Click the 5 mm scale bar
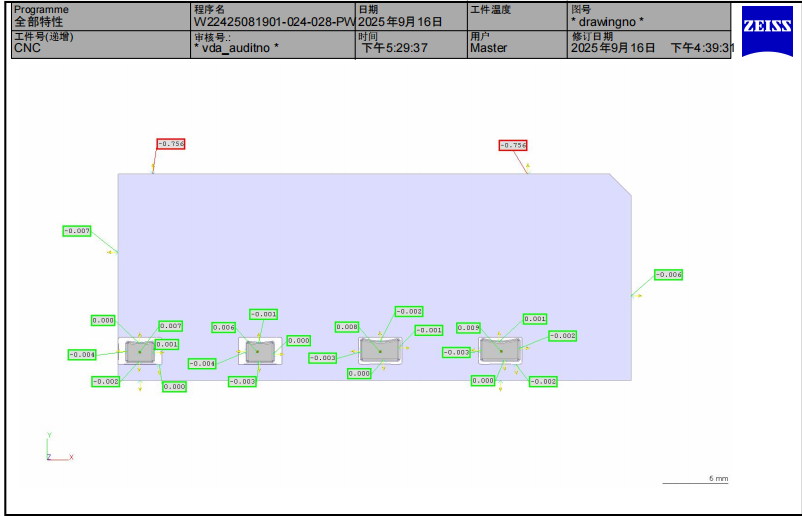Image resolution: width=802 pixels, height=516 pixels. (x=695, y=481)
